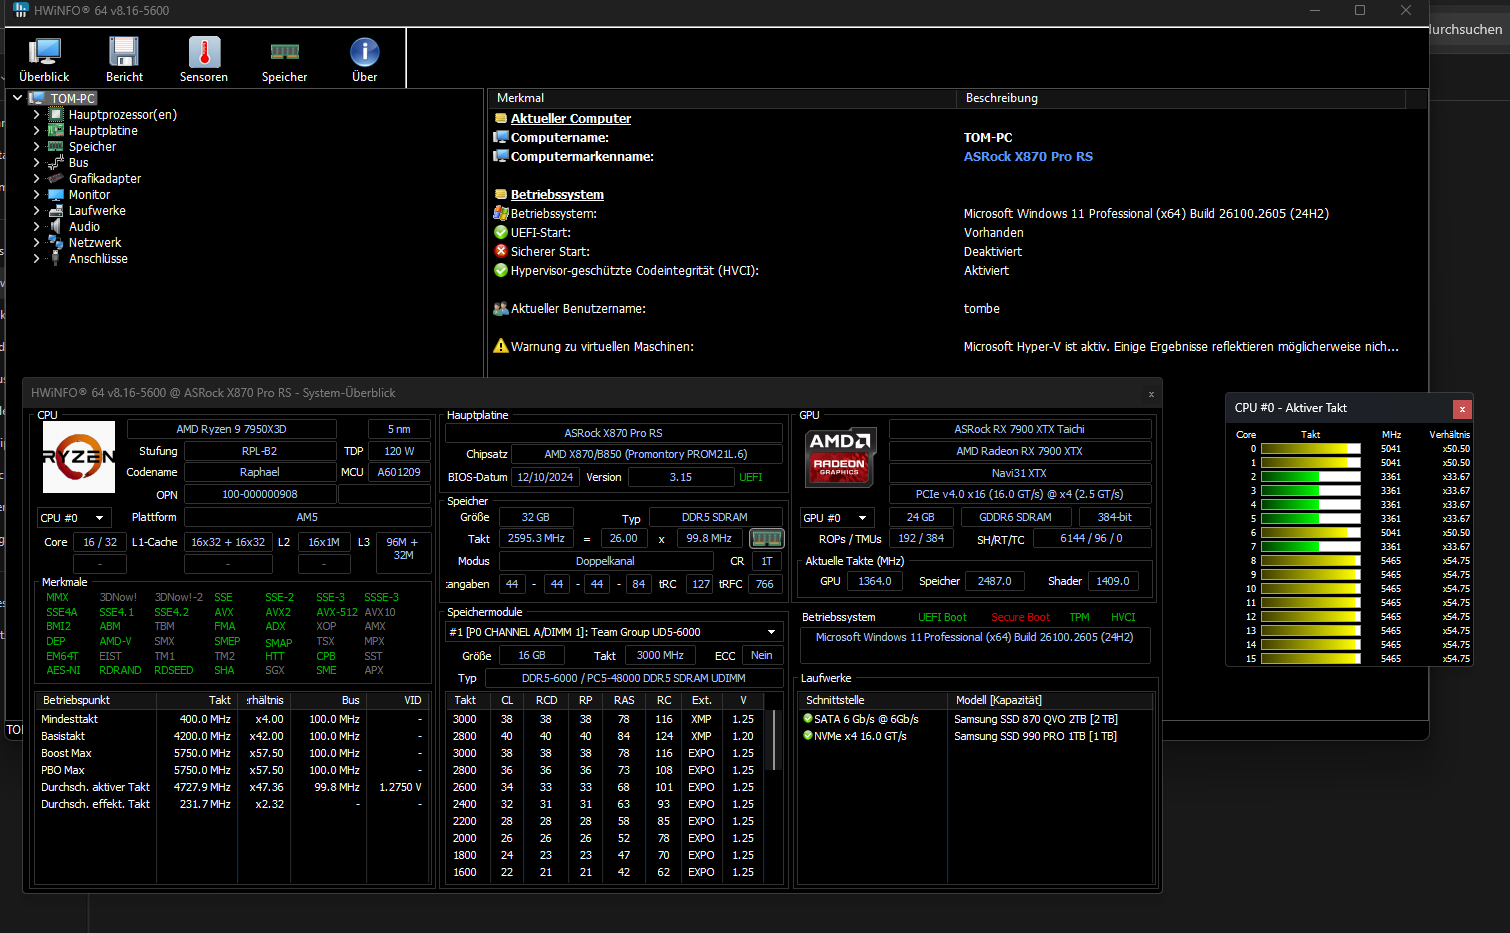Select Laufwerke in the tree

click(97, 210)
